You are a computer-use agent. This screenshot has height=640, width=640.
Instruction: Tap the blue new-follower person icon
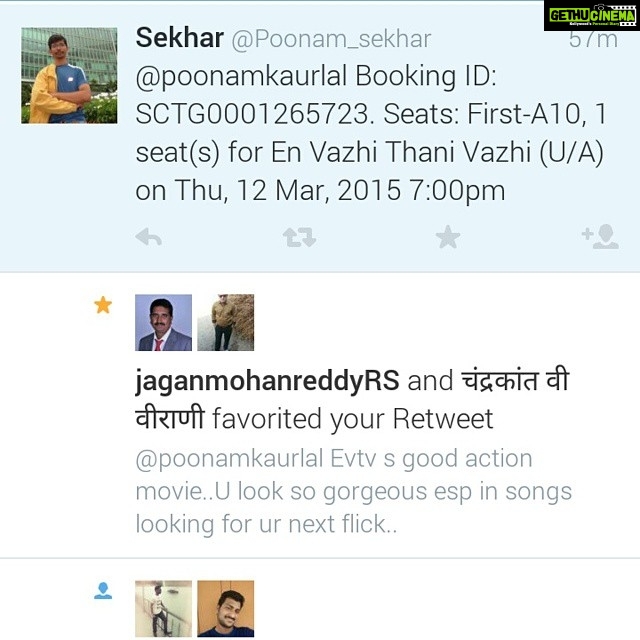point(103,591)
